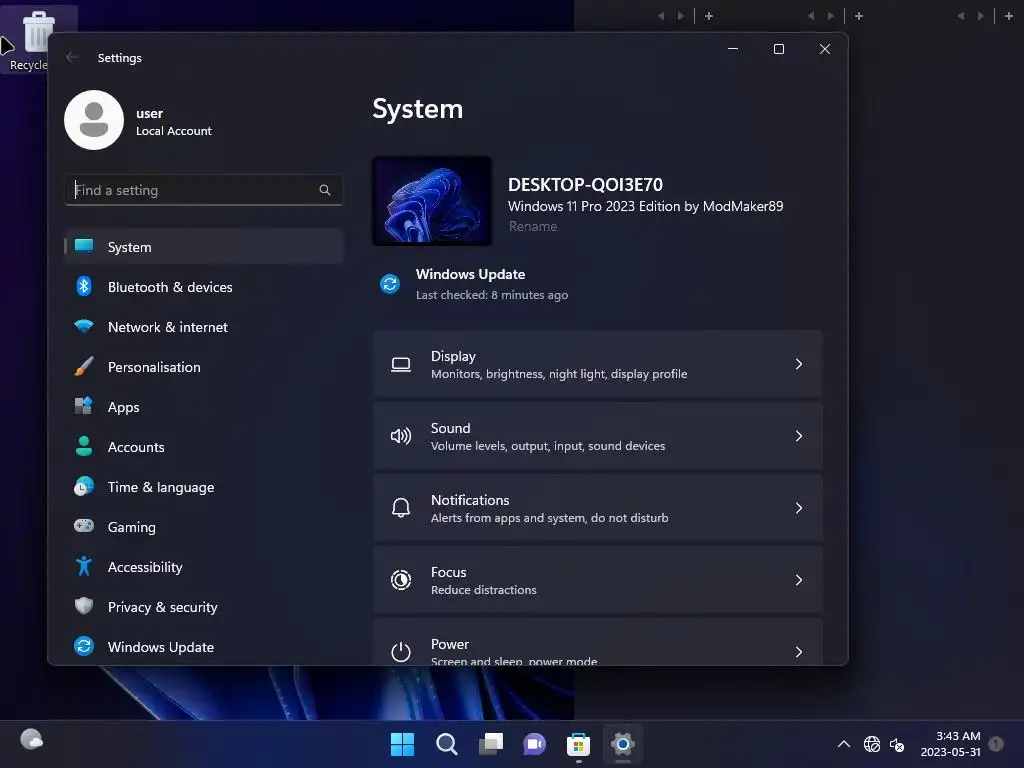Click the back arrow in Settings
1024x768 pixels.
click(x=72, y=57)
